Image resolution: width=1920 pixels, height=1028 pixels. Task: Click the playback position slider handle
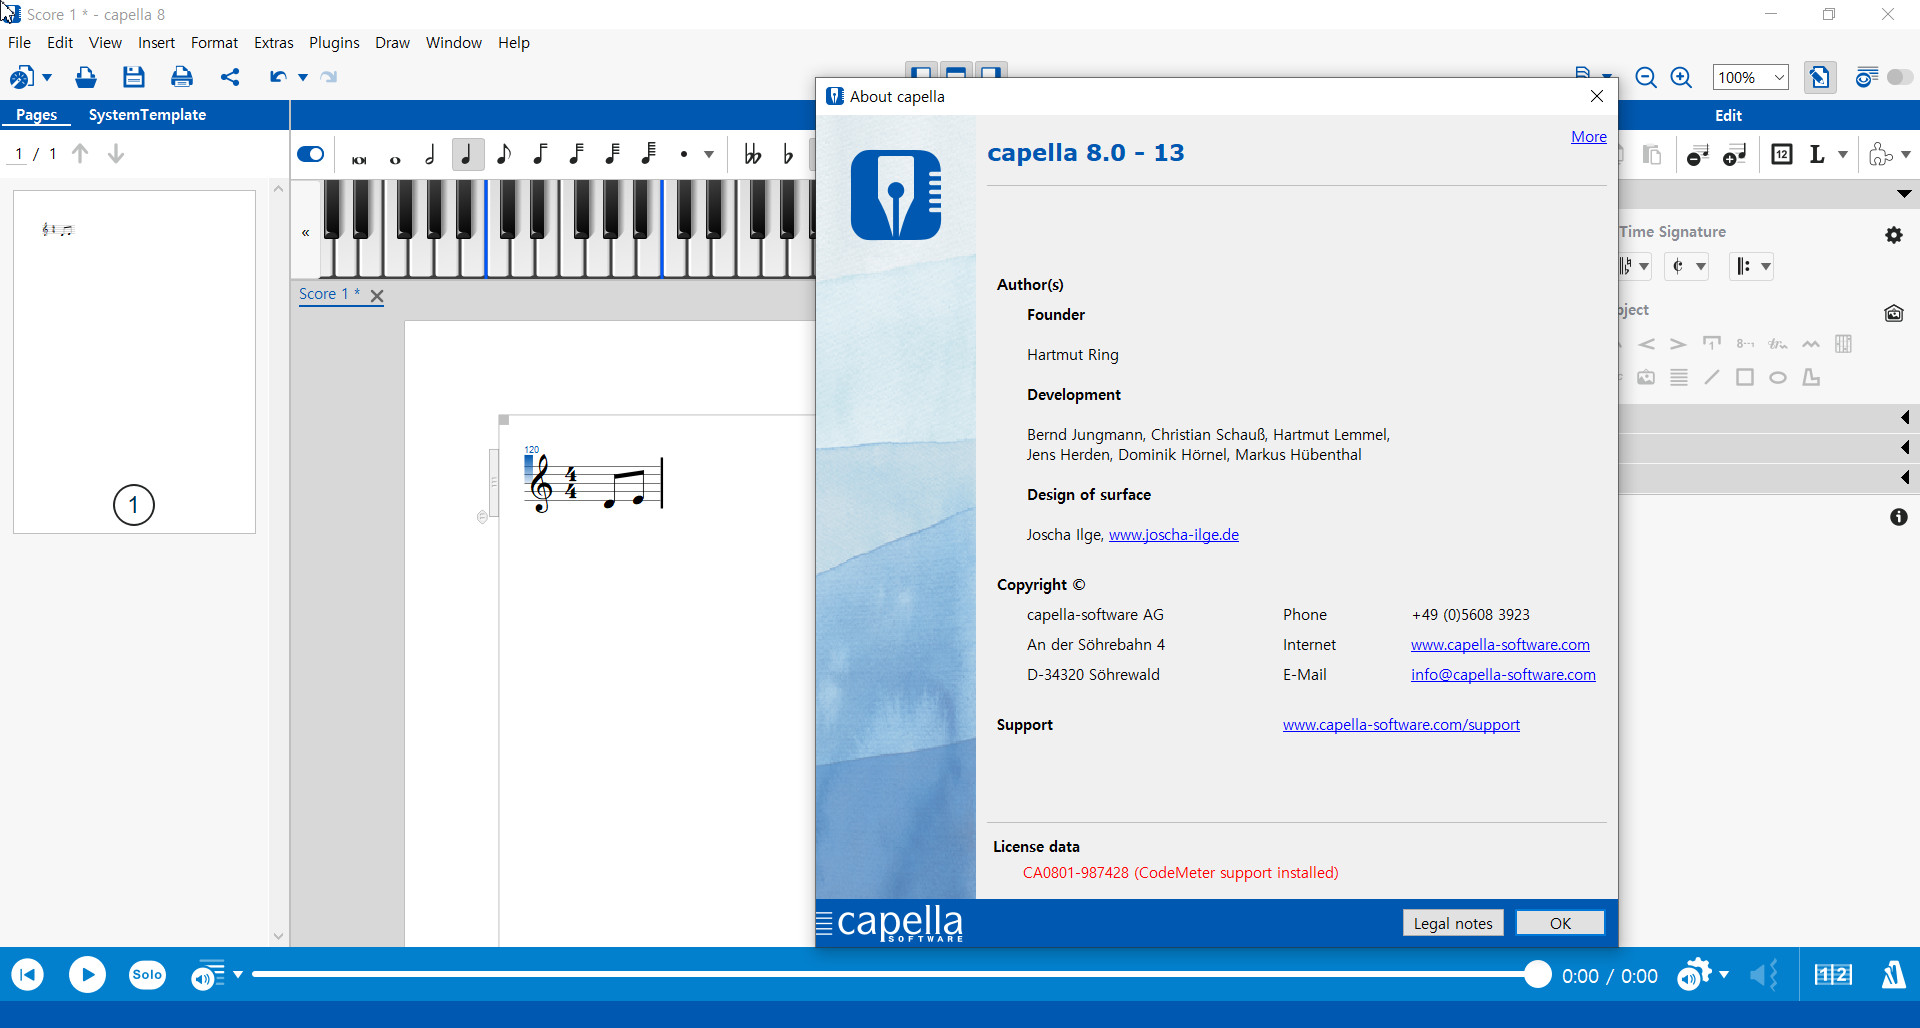pos(1537,974)
